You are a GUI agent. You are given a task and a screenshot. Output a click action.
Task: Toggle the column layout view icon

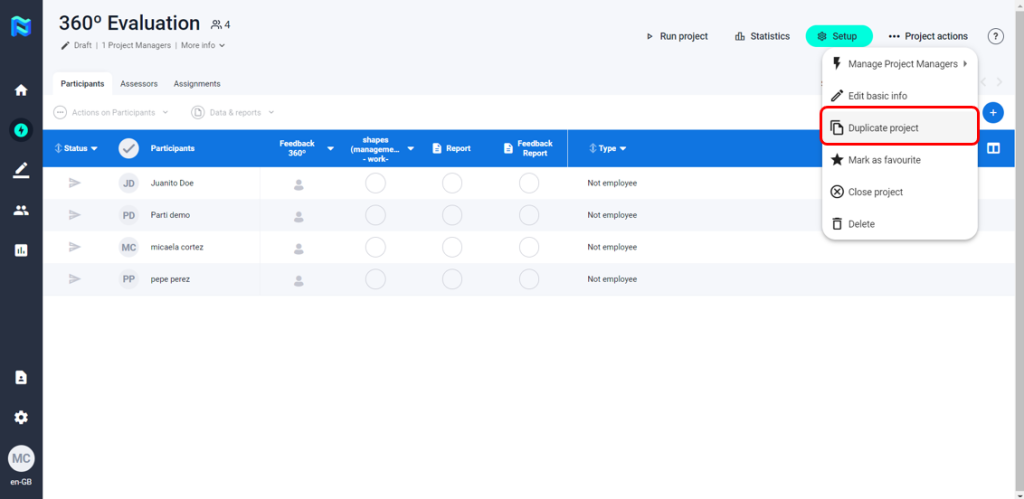993,149
